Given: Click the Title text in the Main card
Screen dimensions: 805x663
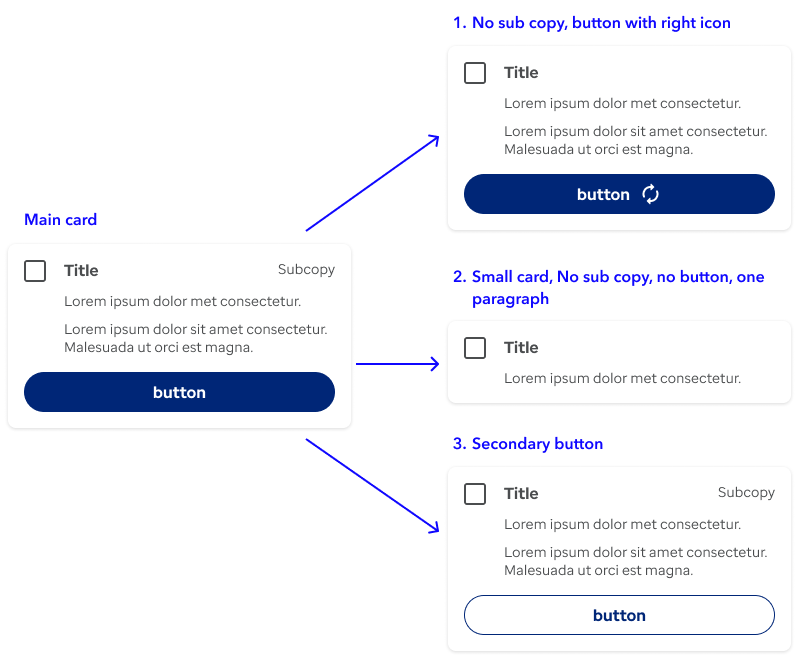Looking at the screenshot, I should (81, 271).
